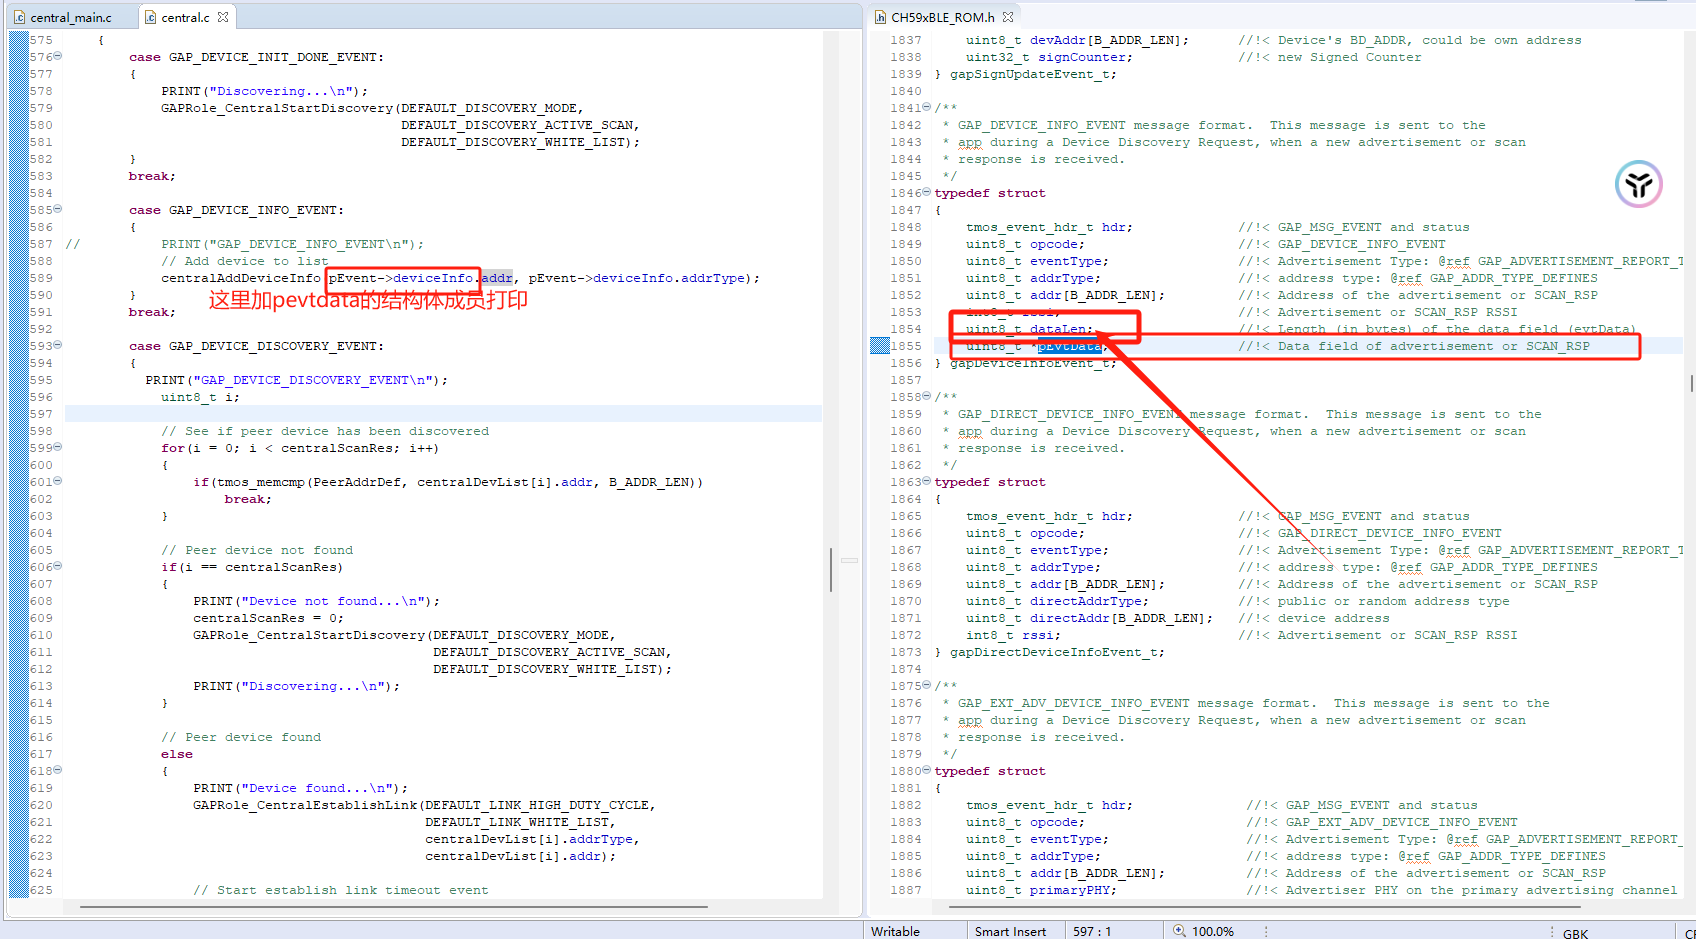
Task: Click line number 1856 in the right gutter
Action: point(906,363)
